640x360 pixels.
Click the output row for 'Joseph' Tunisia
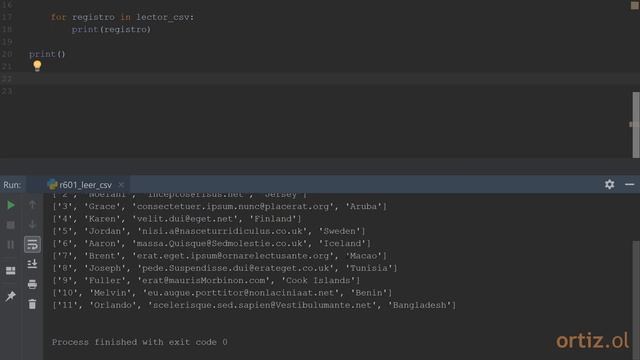(x=224, y=268)
